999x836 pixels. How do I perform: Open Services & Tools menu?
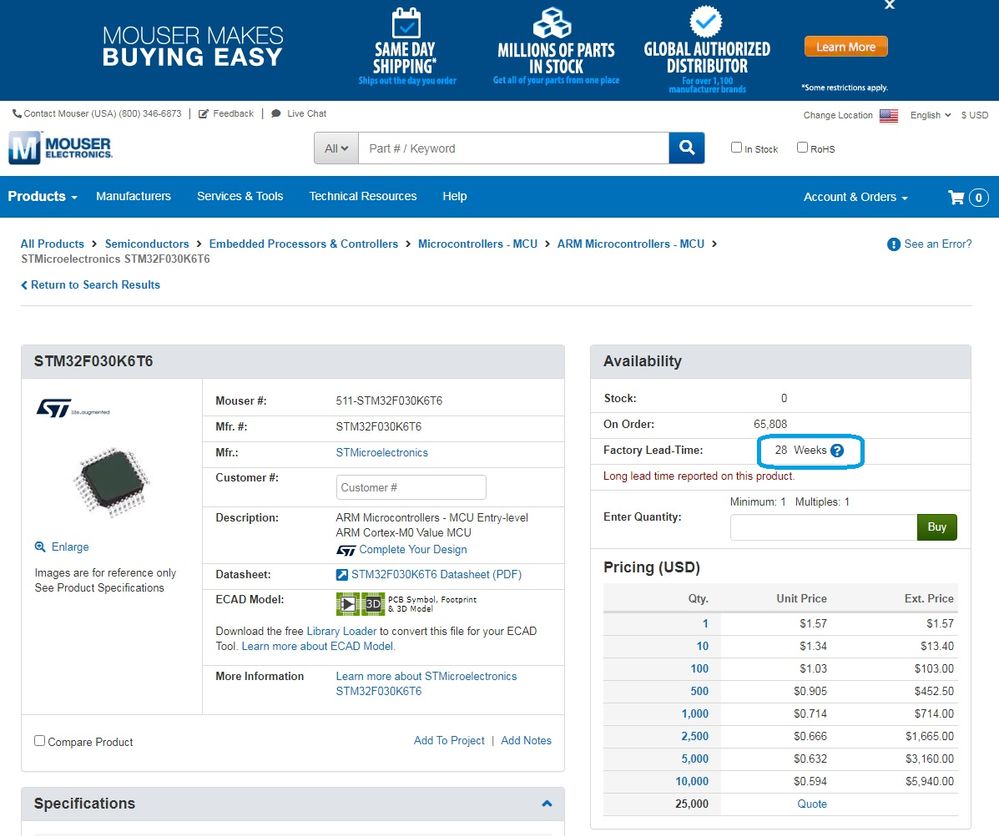[240, 196]
